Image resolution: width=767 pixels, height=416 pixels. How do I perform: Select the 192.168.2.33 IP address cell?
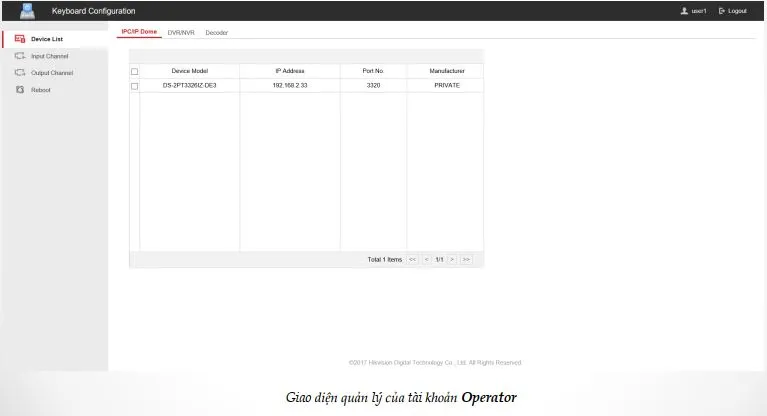click(289, 86)
